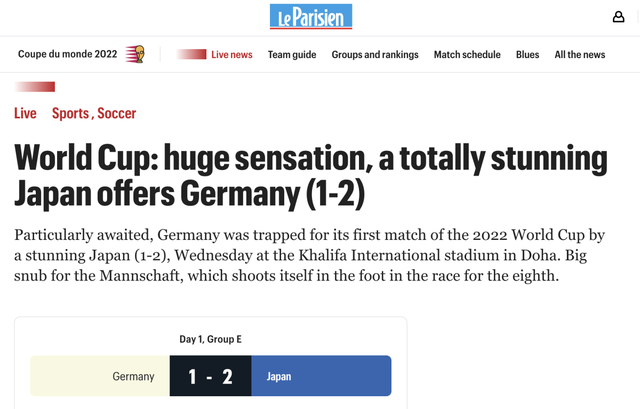The width and height of the screenshot is (640, 409).
Task: Click the 1 - 2 score box
Action: pos(211,377)
